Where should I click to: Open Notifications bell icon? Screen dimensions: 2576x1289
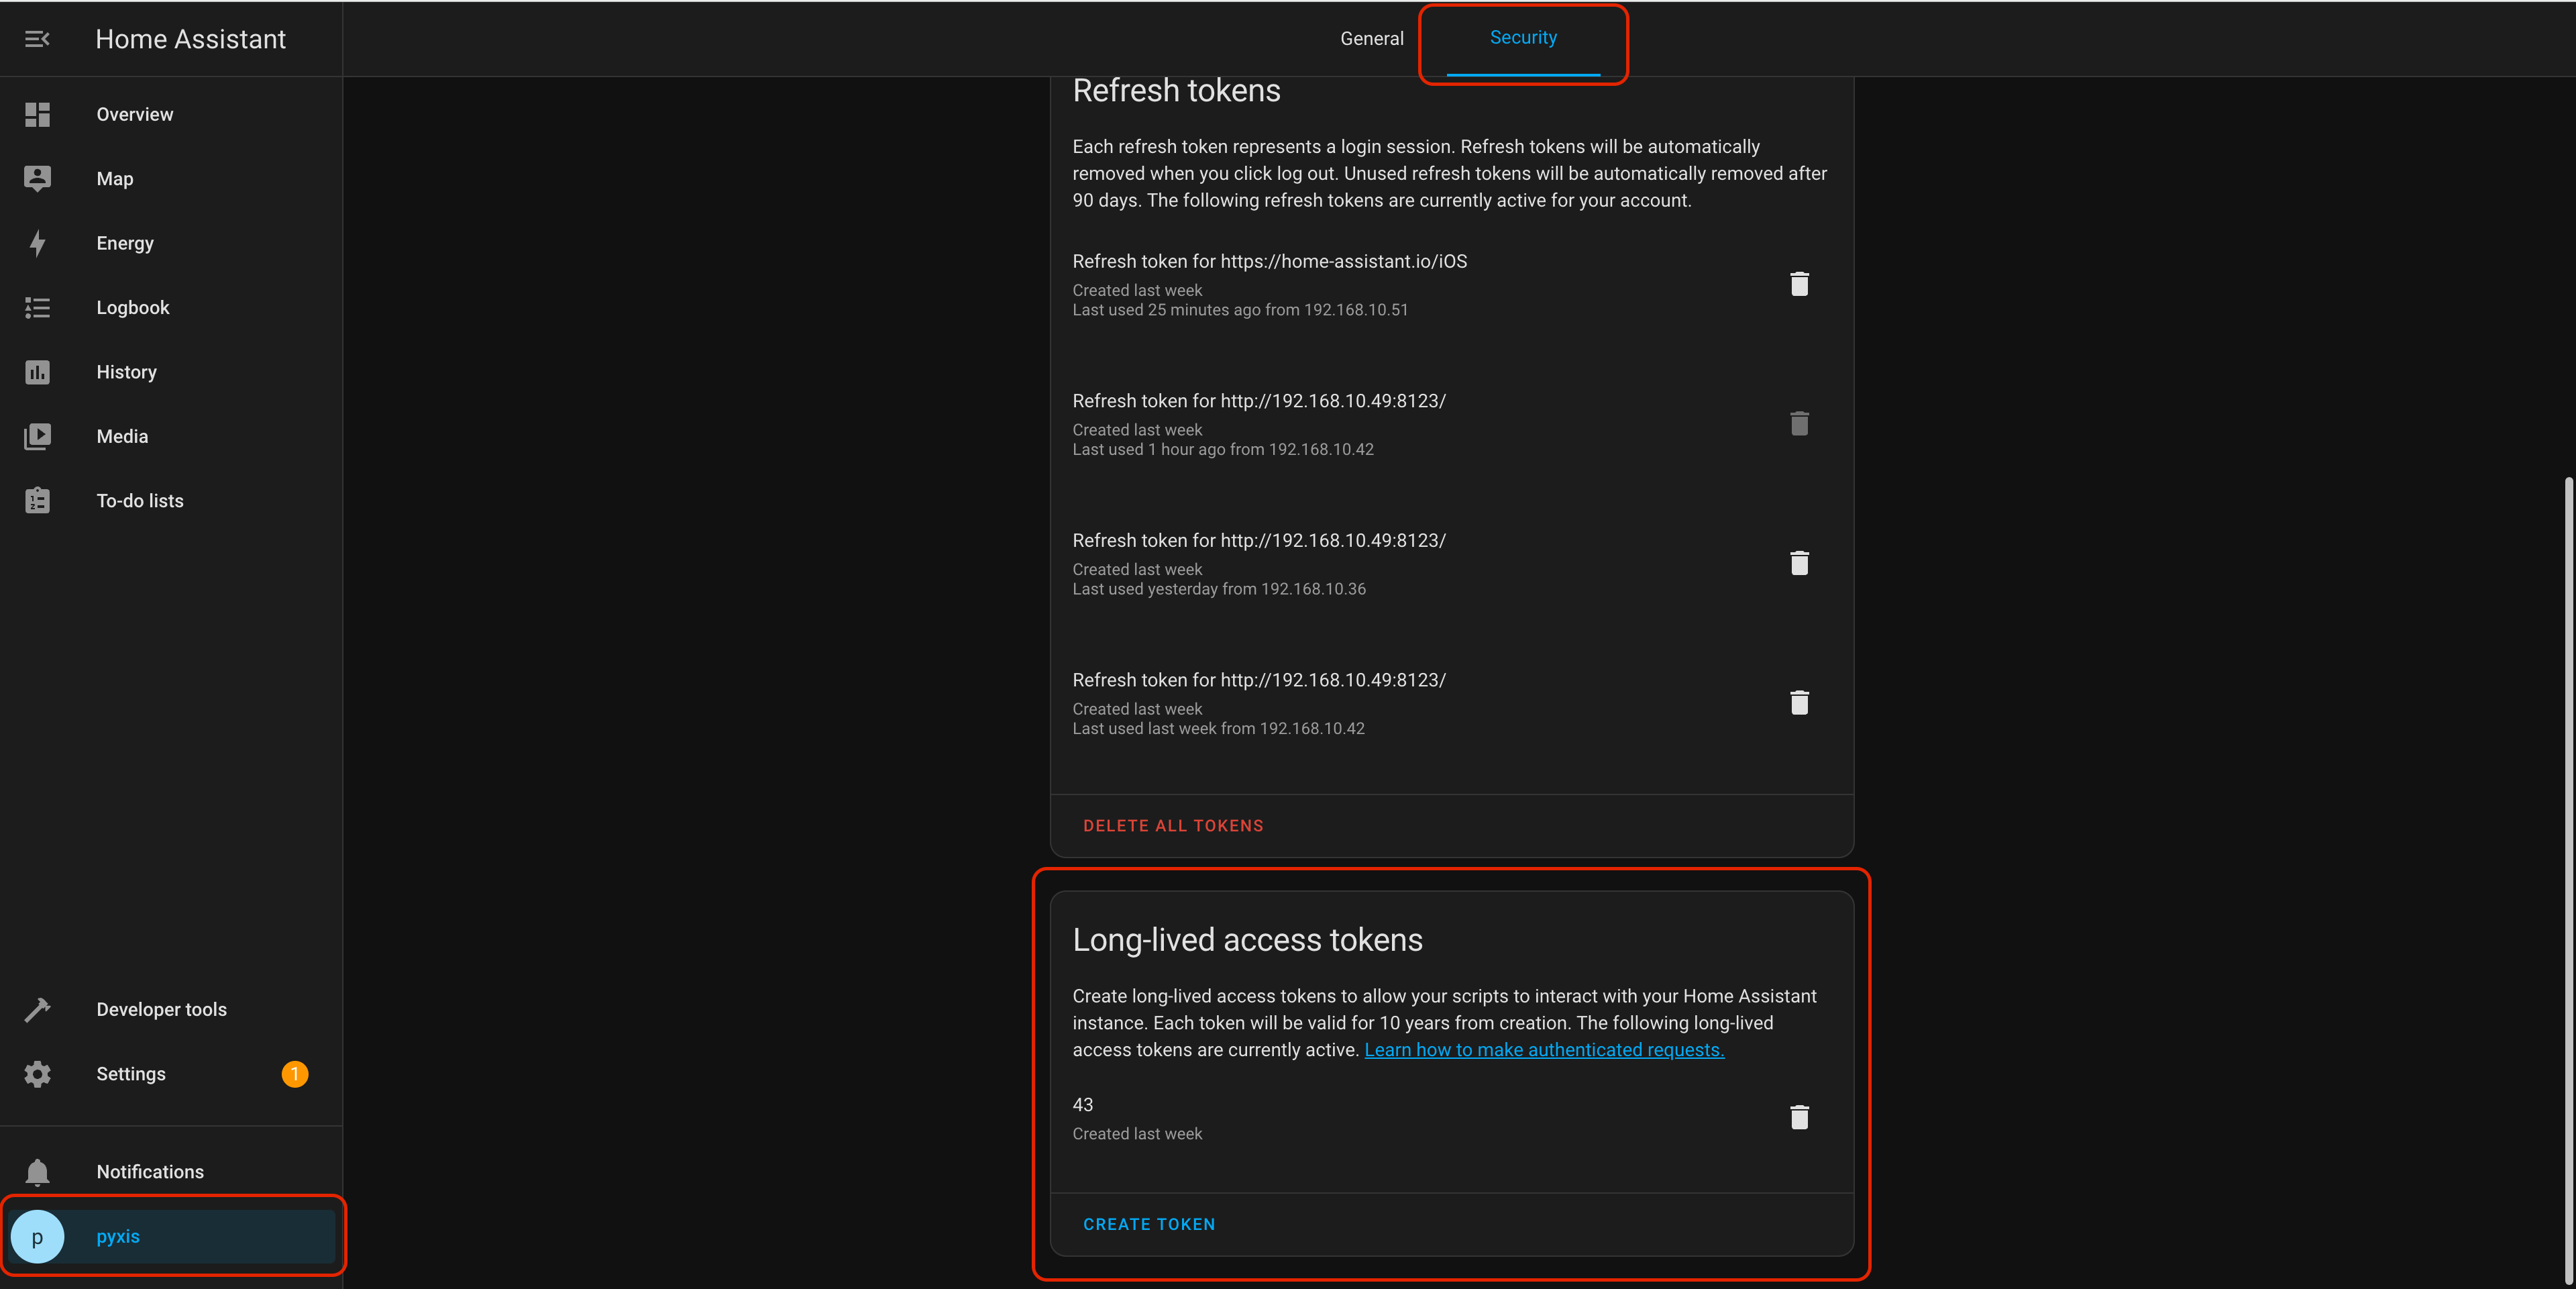click(37, 1172)
